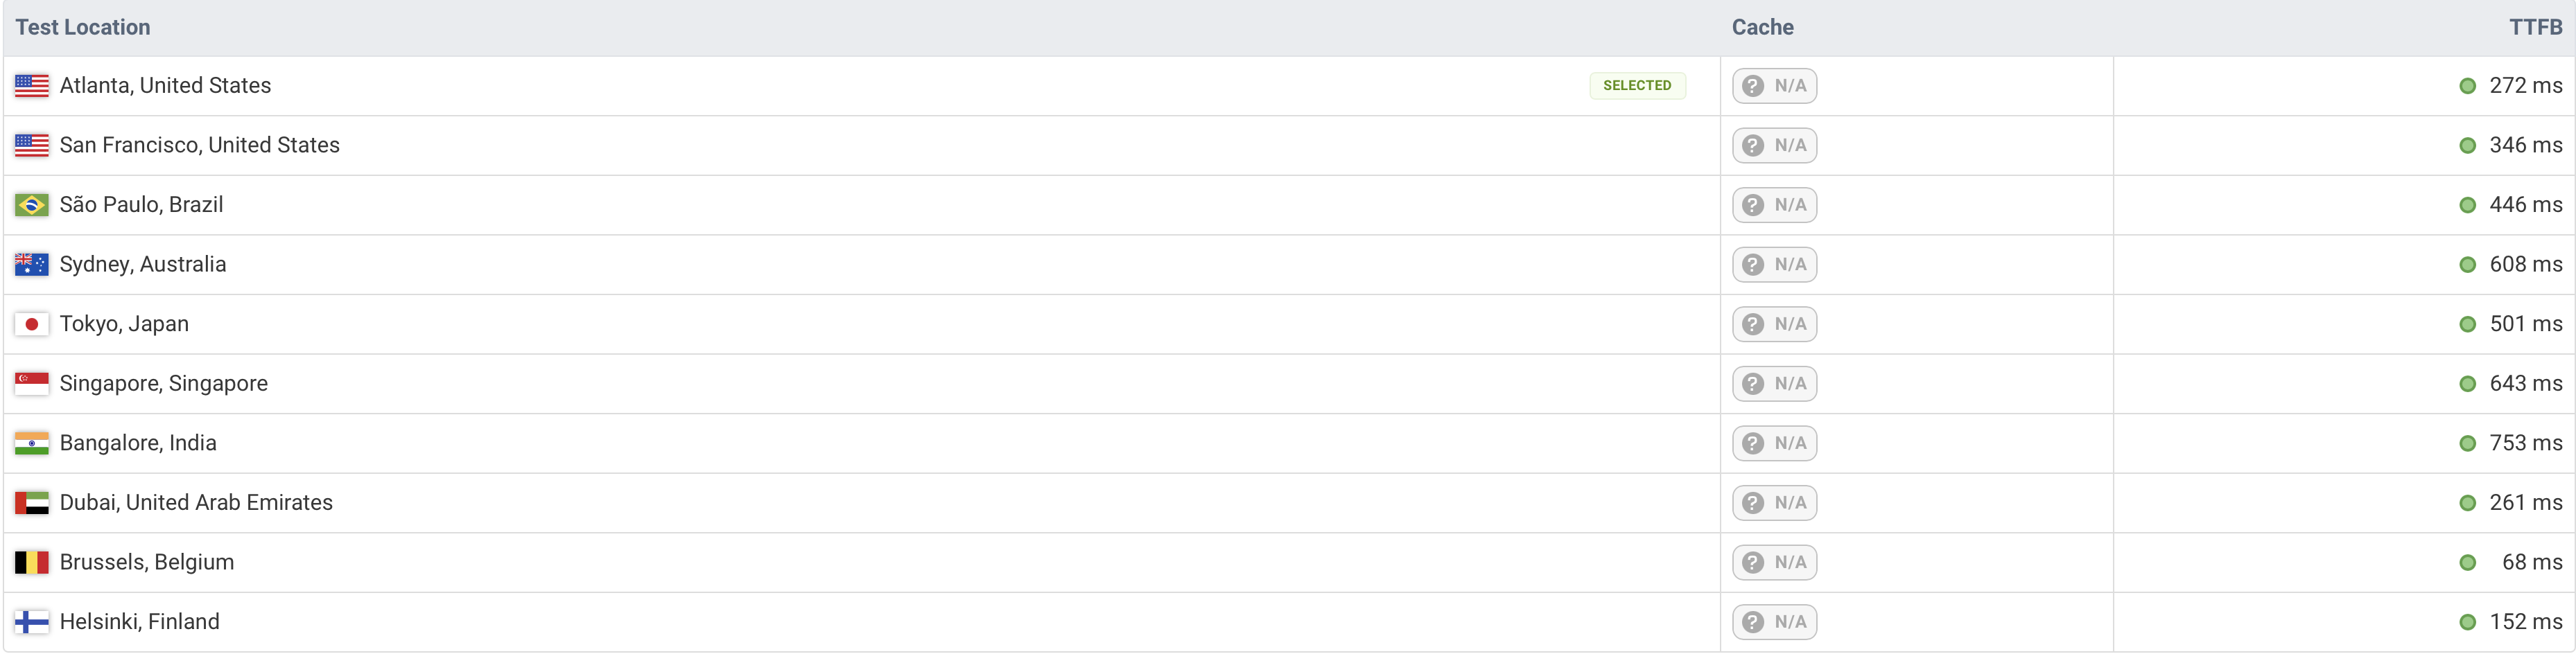2576x654 pixels.
Task: Click the Finland flag icon for Helsinki
Action: tap(31, 622)
